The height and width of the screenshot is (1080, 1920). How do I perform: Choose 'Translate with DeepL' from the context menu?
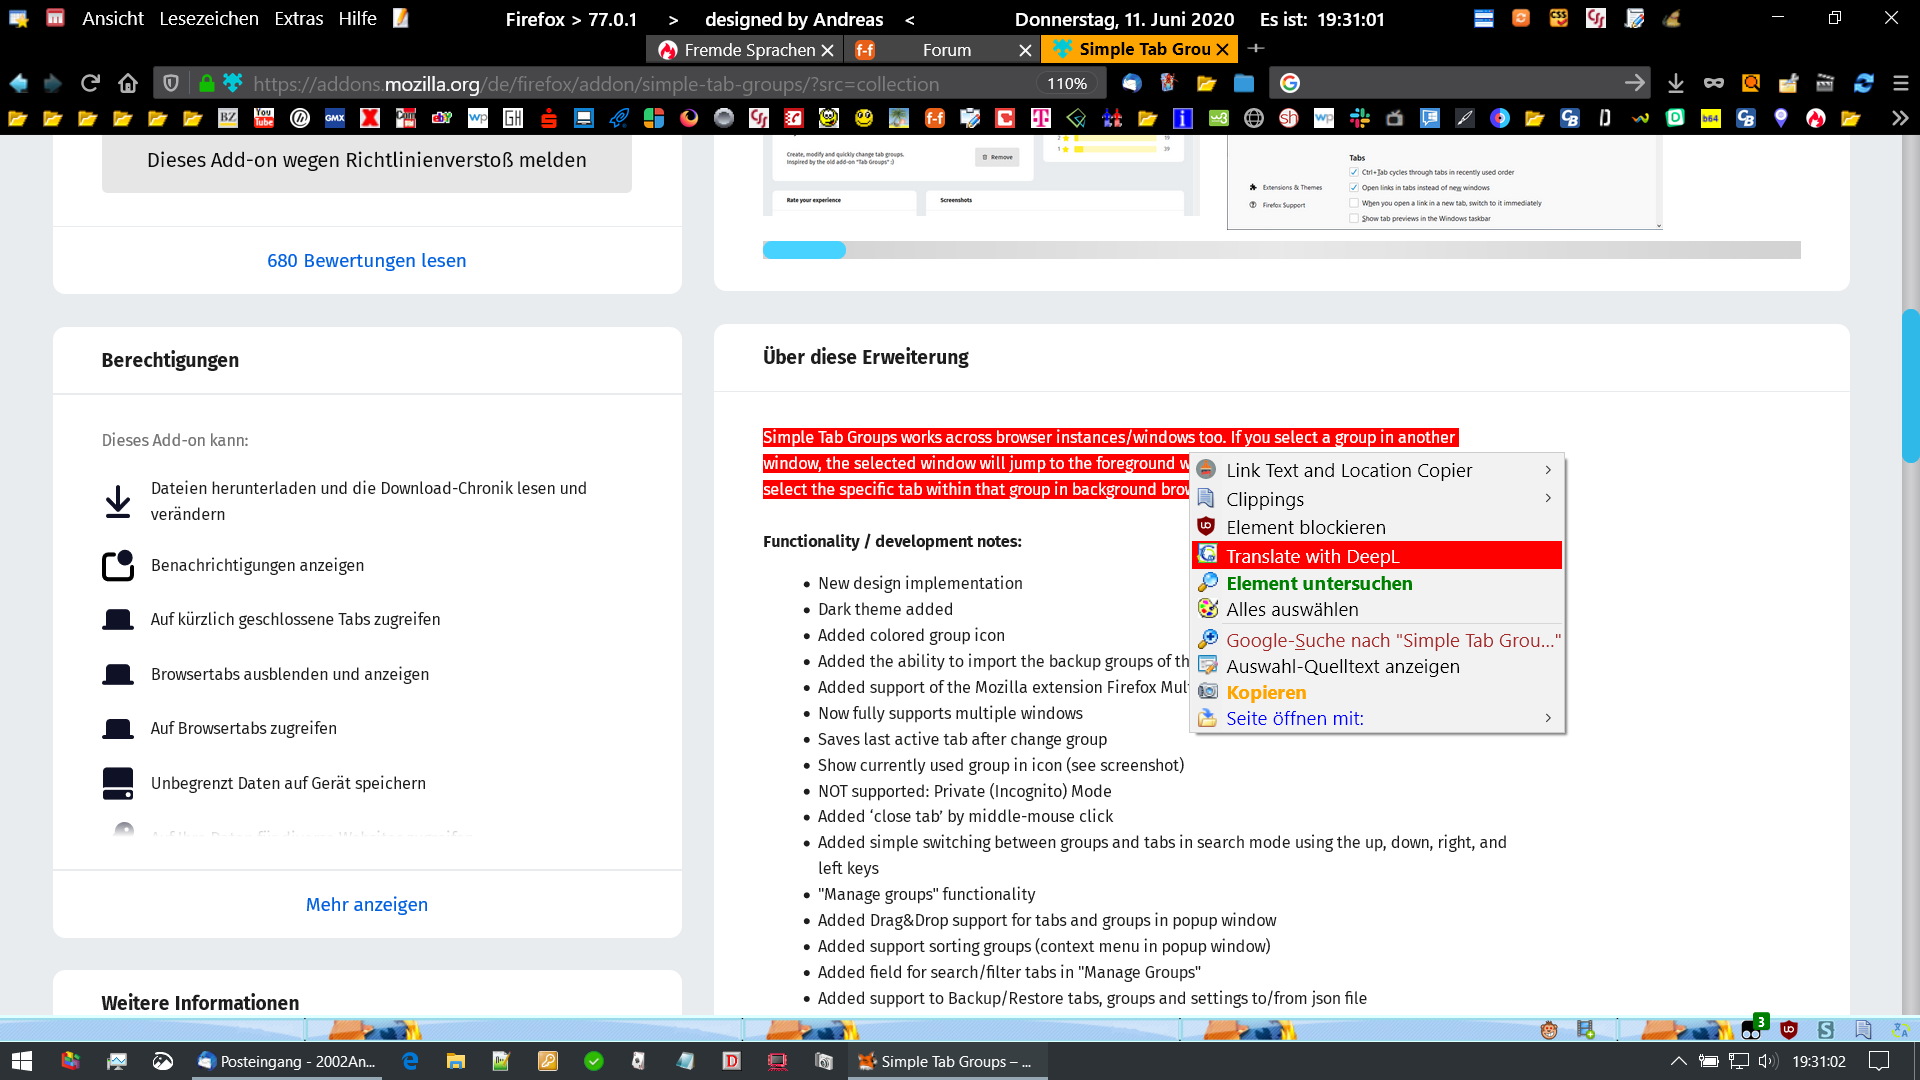pos(1312,556)
